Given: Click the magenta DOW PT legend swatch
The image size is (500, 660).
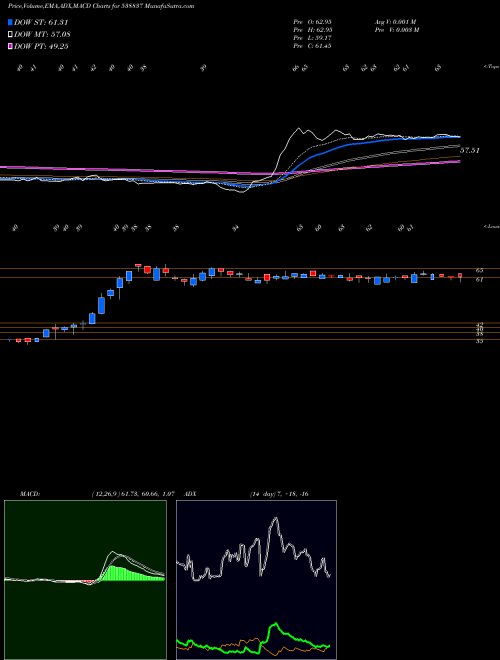Looking at the screenshot, I should tap(11, 46).
